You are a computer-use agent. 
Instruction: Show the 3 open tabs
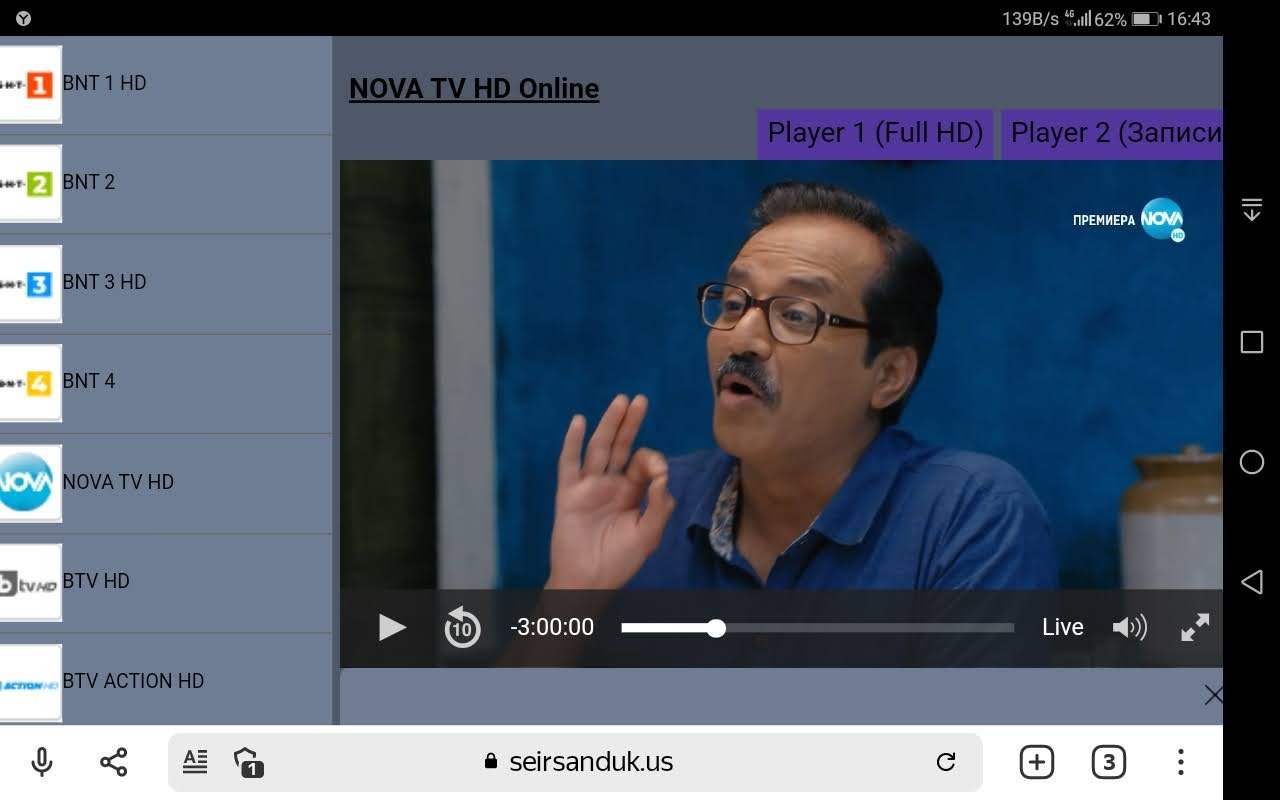point(1108,762)
